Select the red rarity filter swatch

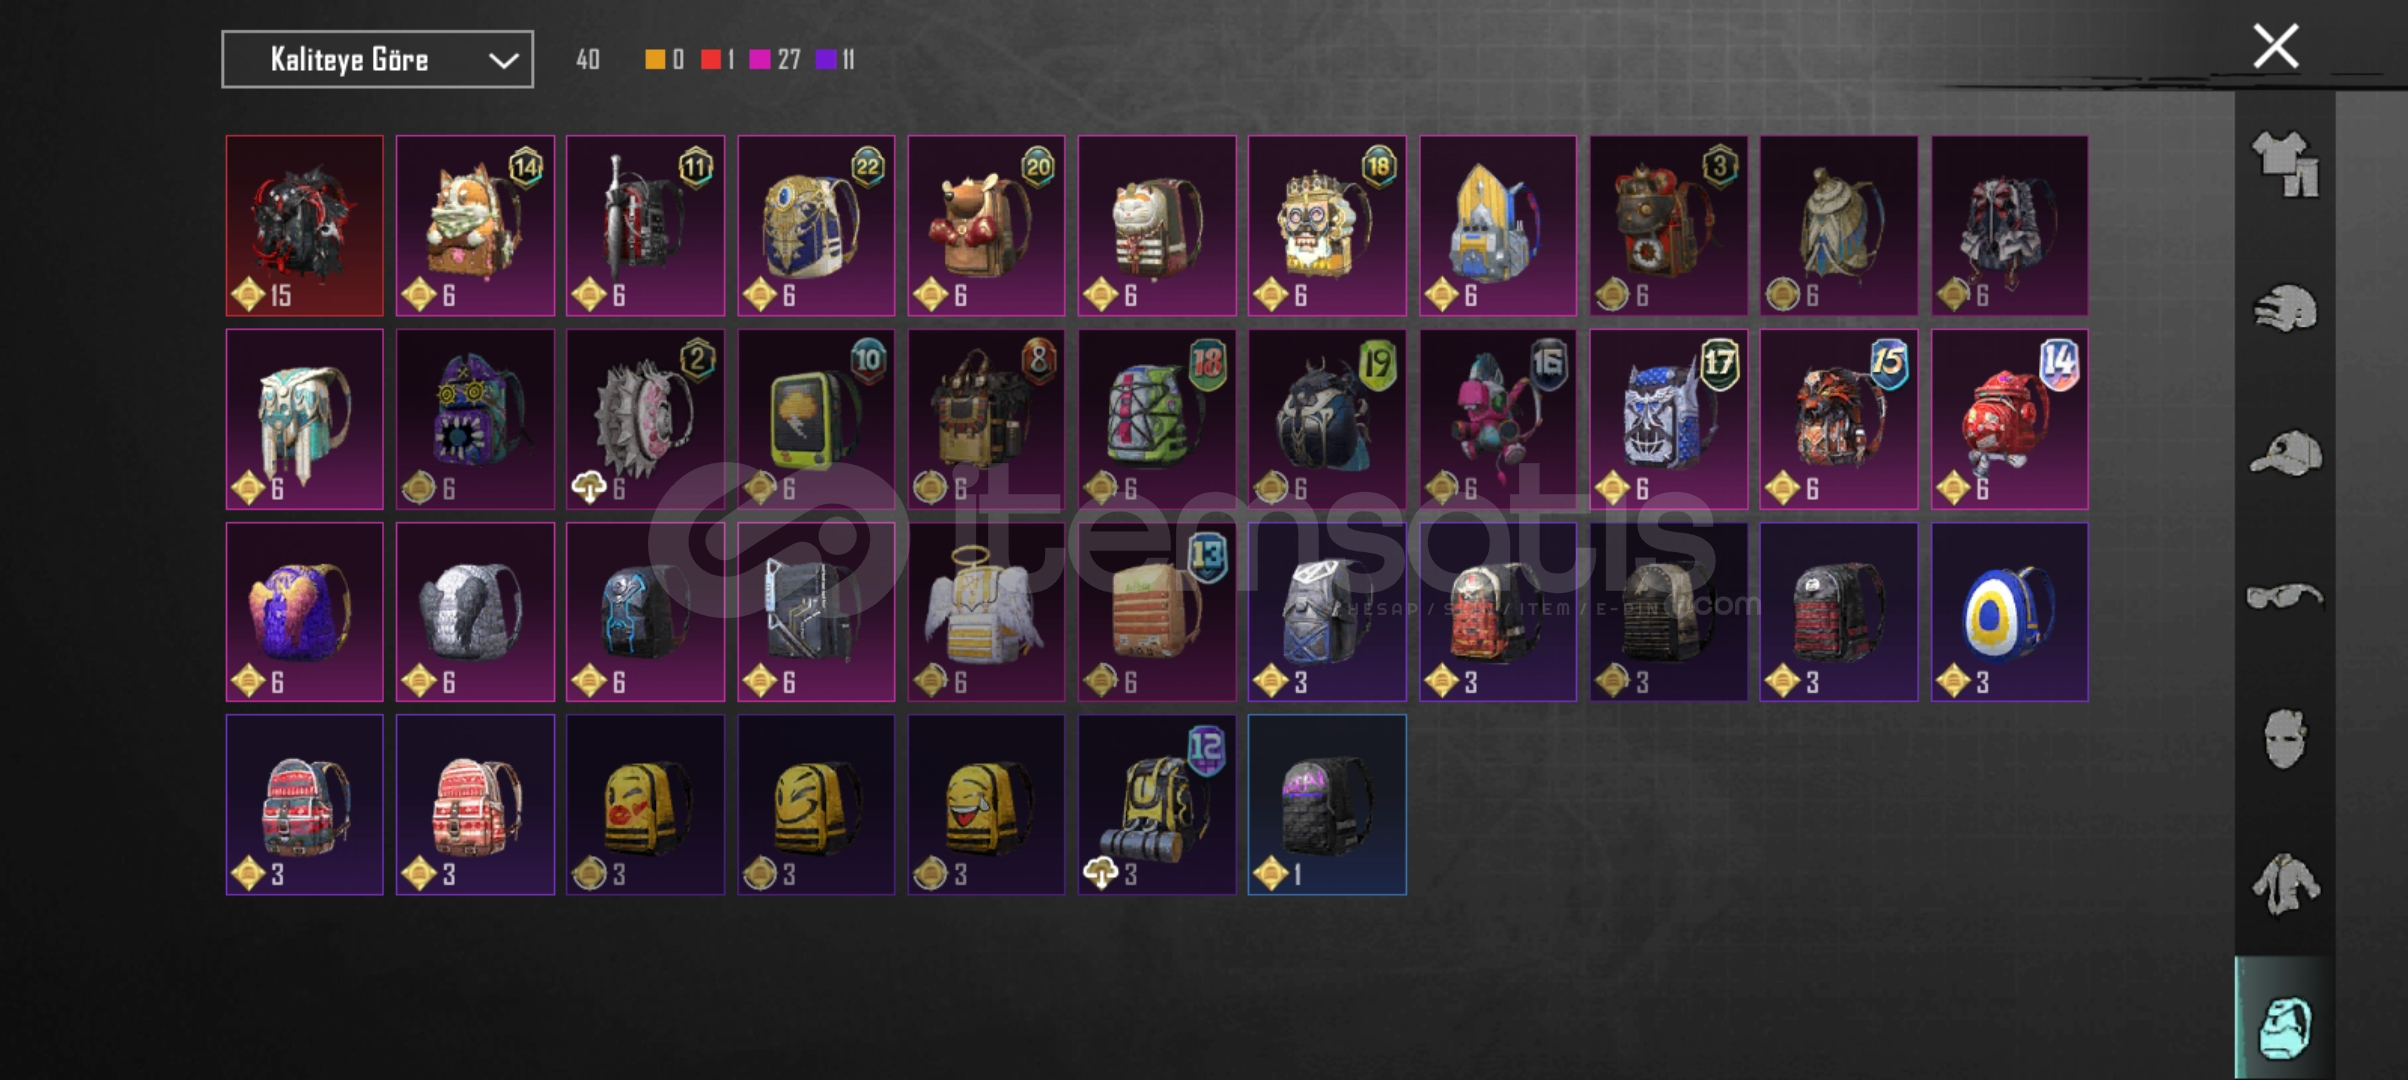click(711, 60)
